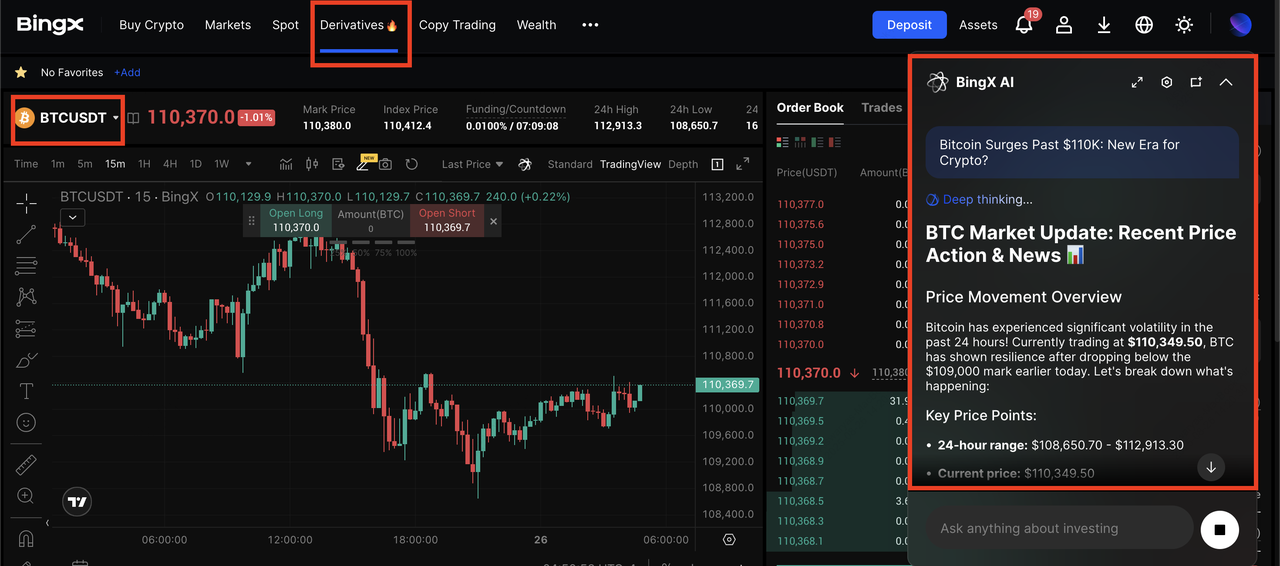Open the Buy Crypto menu
This screenshot has height=566, width=1280.
[x=151, y=25]
